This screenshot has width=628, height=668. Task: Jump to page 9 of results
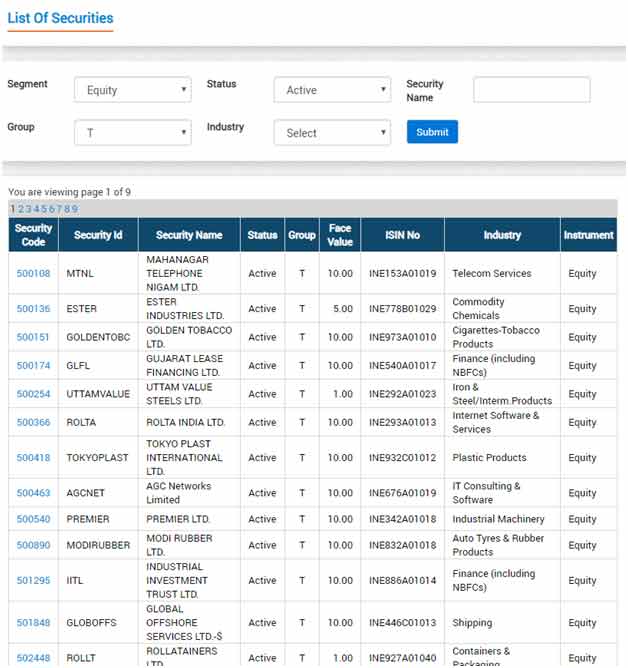74,209
